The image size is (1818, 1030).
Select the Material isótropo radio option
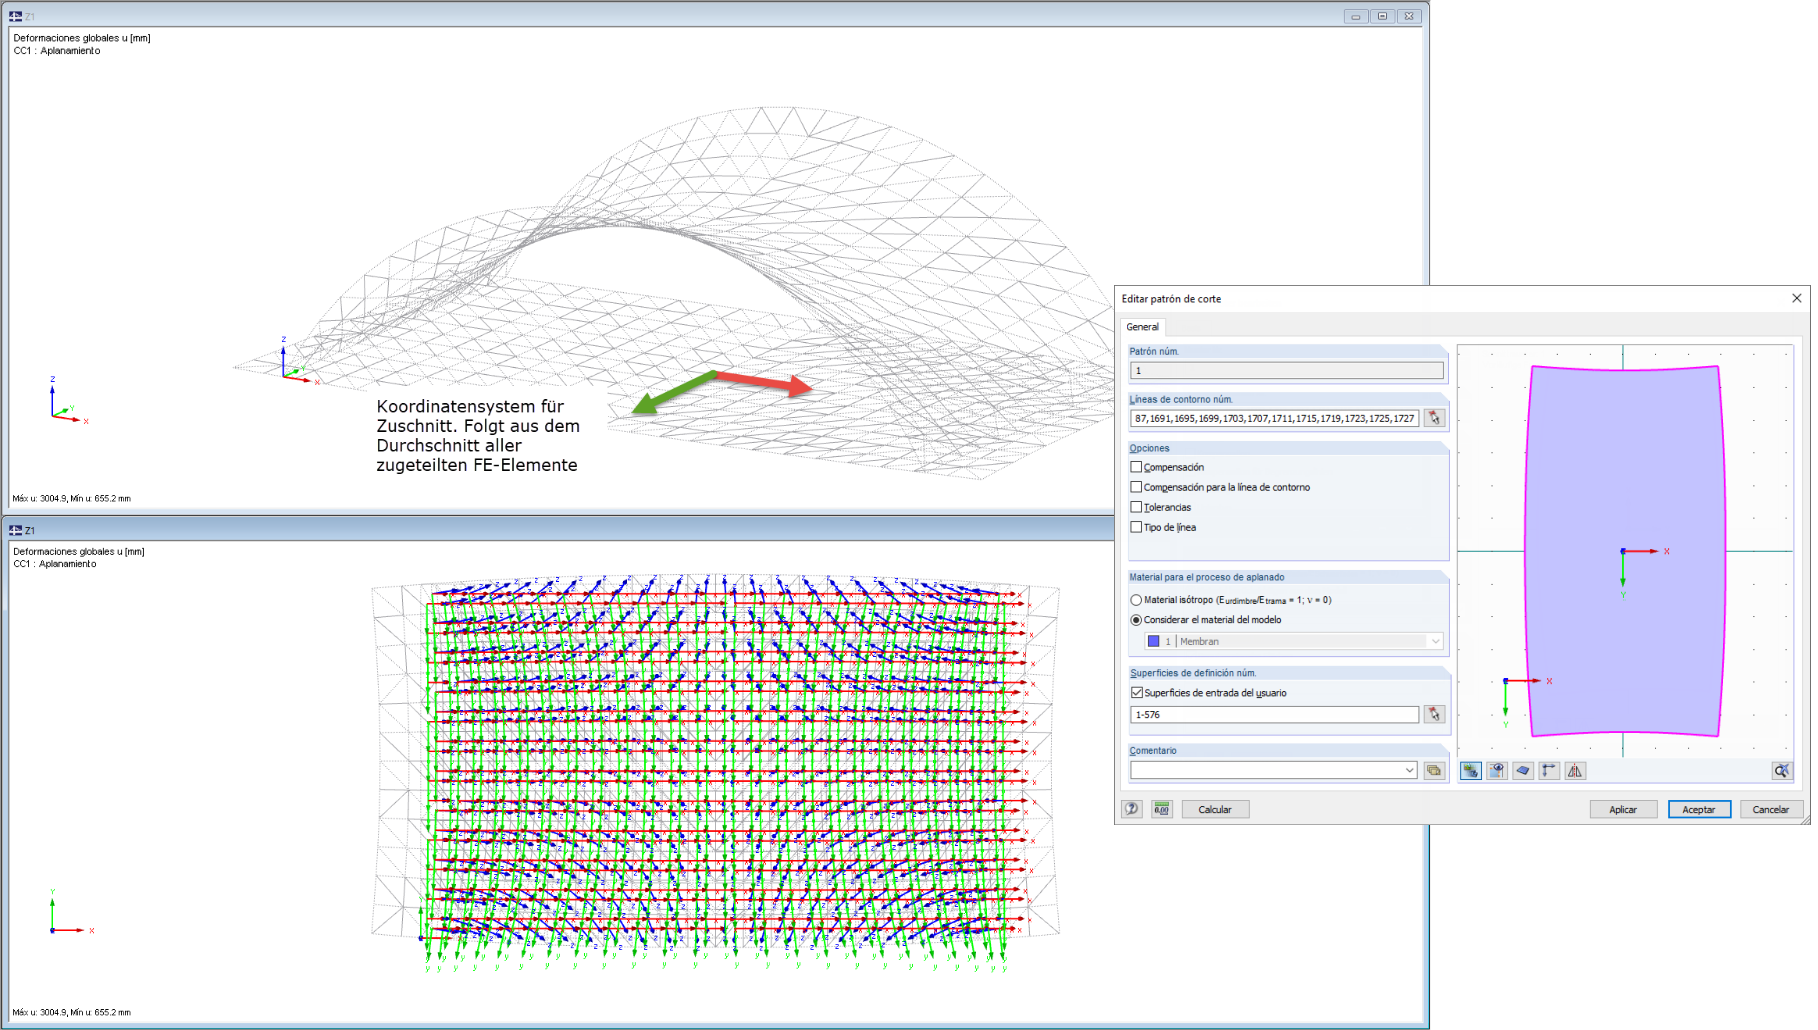1136,600
